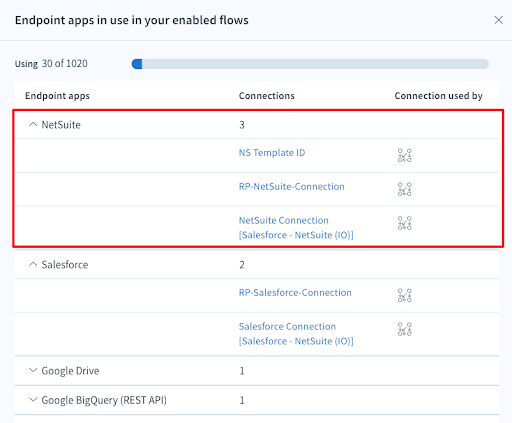Close the Endpoint apps dialog
The image size is (512, 423).
pos(498,20)
